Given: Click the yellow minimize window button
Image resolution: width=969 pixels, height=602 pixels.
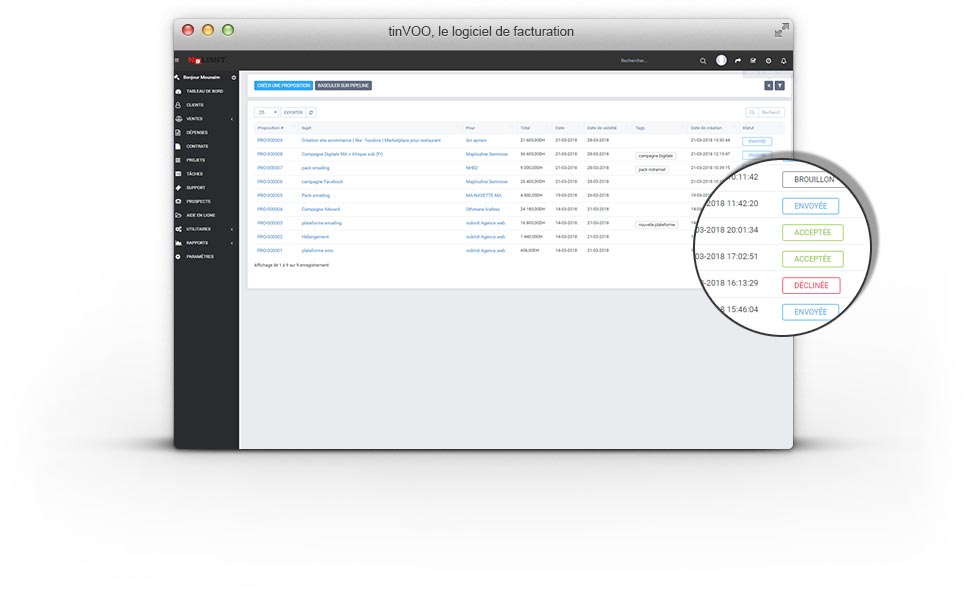Looking at the screenshot, I should (x=208, y=30).
